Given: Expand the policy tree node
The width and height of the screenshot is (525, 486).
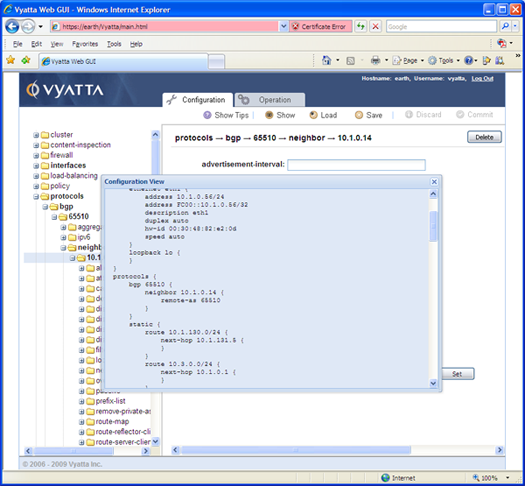Looking at the screenshot, I should click(x=36, y=186).
